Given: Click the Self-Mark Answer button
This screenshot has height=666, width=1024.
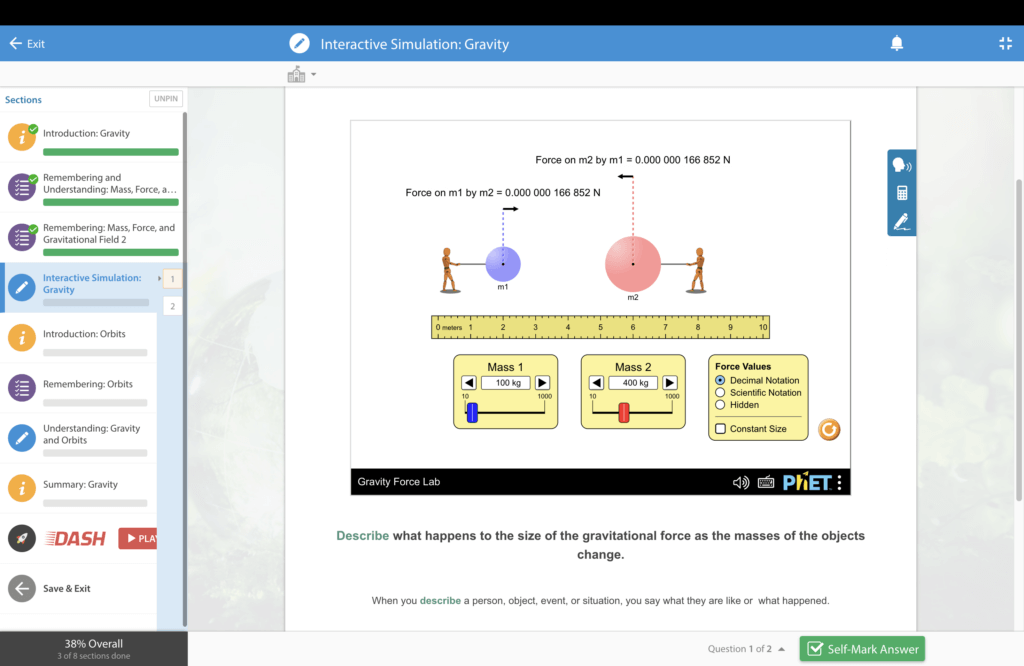Looking at the screenshot, I should 862,648.
